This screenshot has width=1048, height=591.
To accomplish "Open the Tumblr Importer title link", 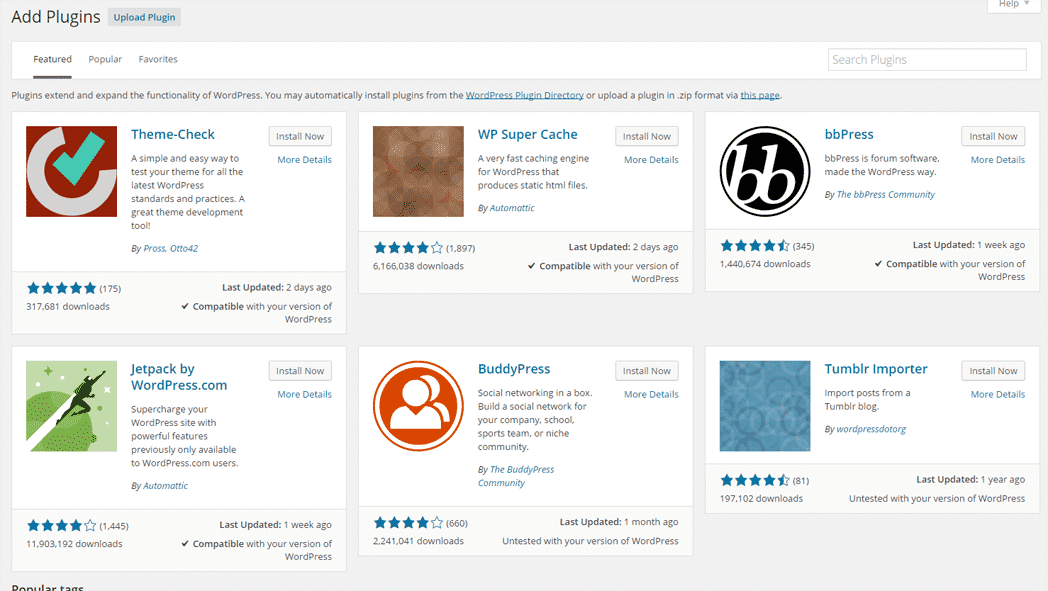I will [876, 369].
